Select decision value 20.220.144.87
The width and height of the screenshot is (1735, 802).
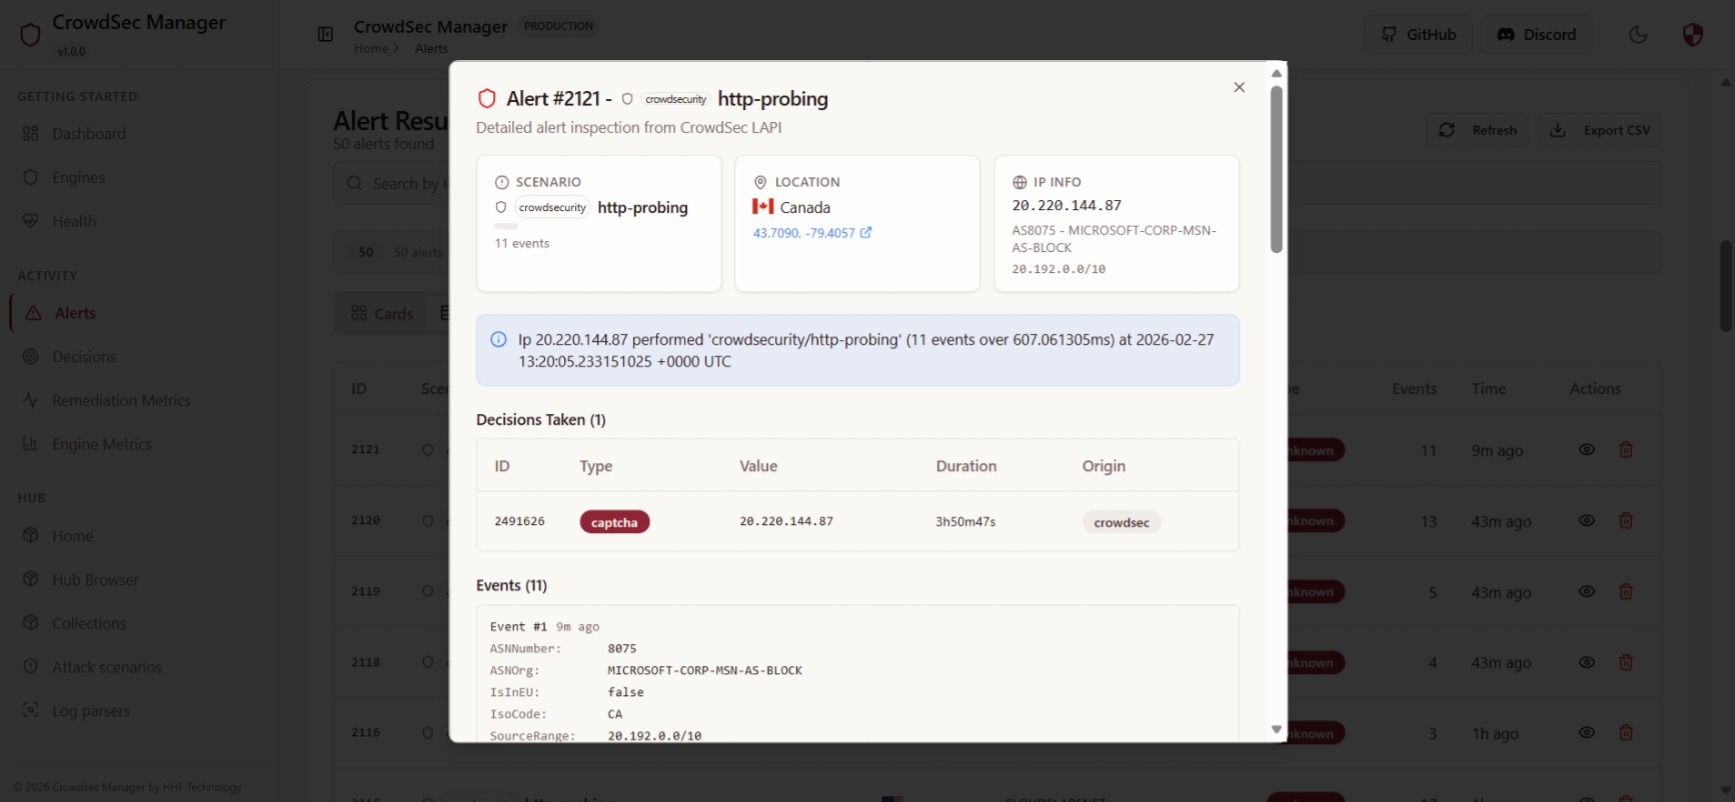(x=786, y=521)
